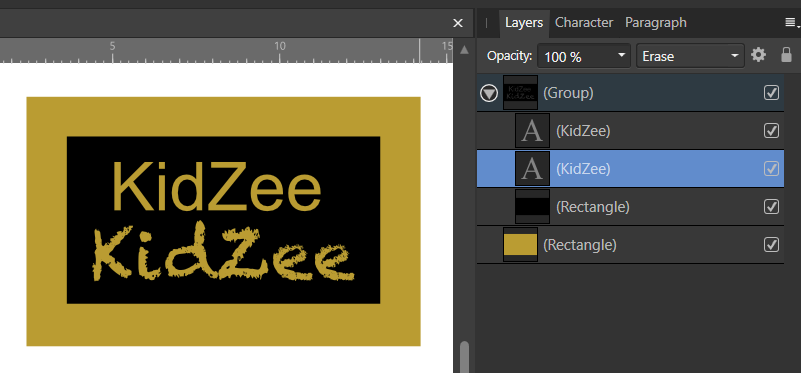
Task: Switch to the Character tab
Action: [584, 23]
